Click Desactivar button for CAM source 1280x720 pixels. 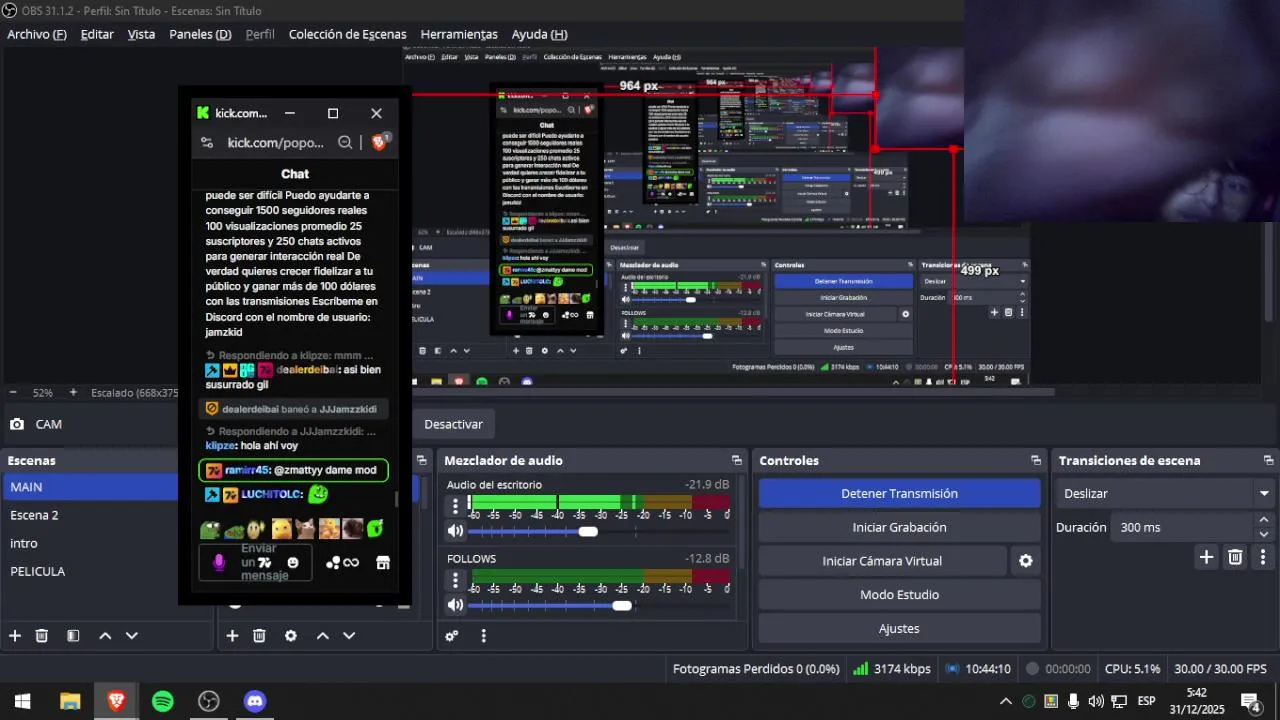[x=453, y=424]
